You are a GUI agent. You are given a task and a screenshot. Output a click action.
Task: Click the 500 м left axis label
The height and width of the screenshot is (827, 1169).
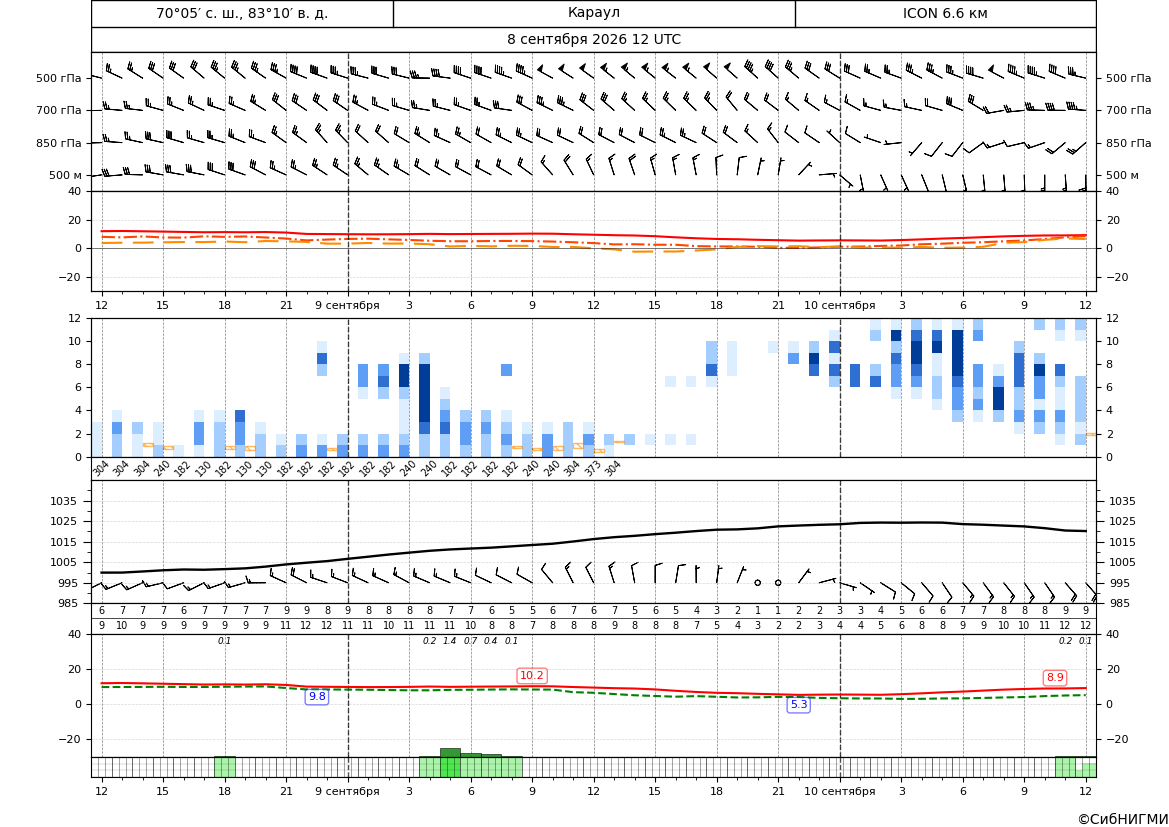click(x=65, y=175)
